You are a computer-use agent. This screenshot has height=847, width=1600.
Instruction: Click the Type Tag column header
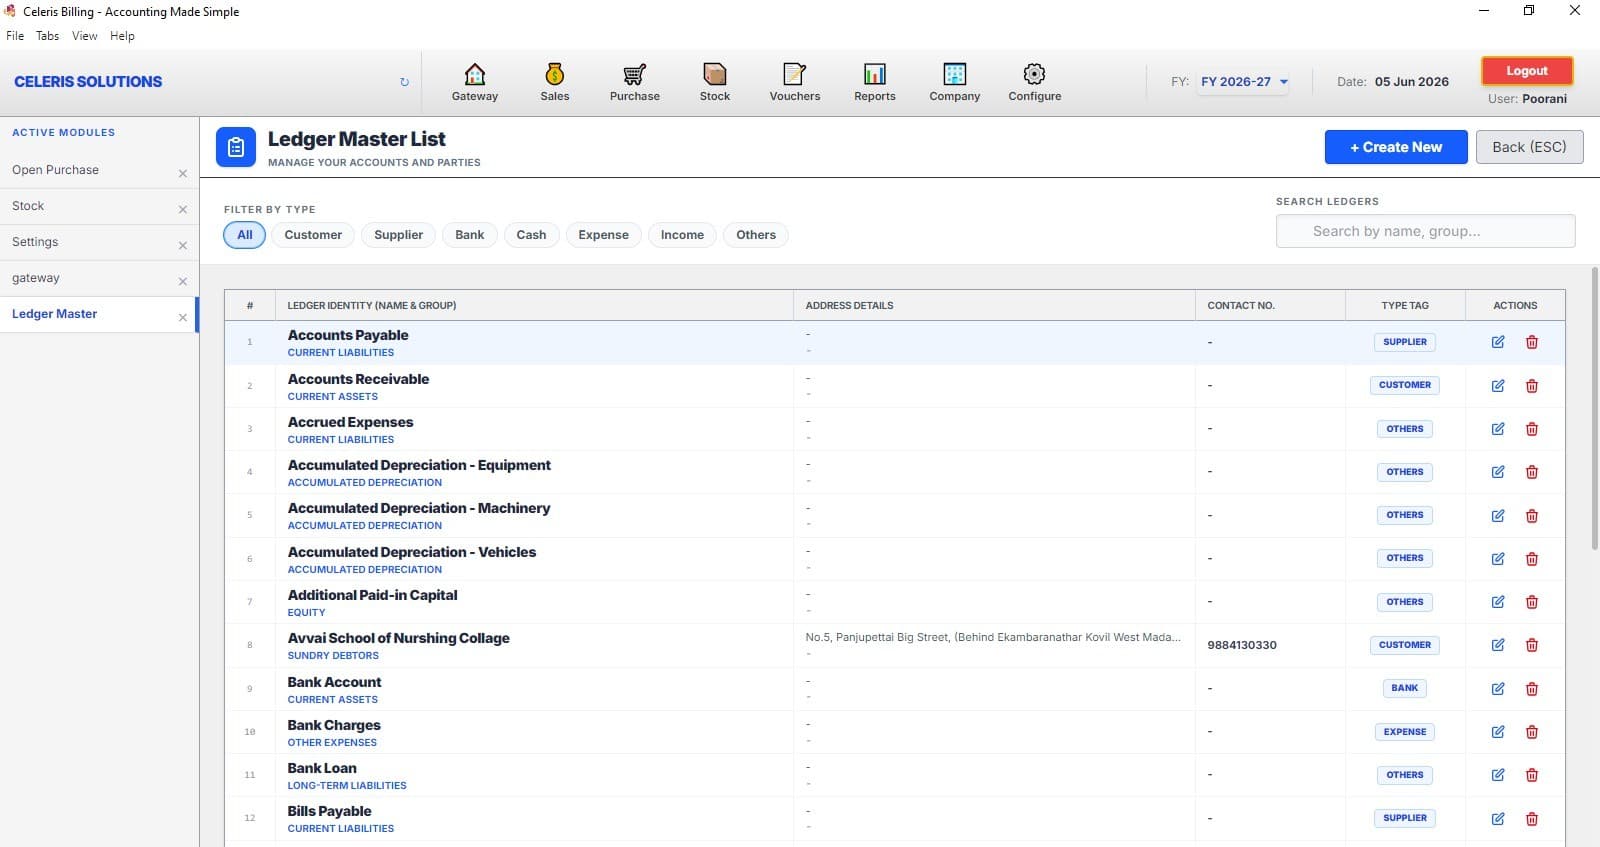1405,306
